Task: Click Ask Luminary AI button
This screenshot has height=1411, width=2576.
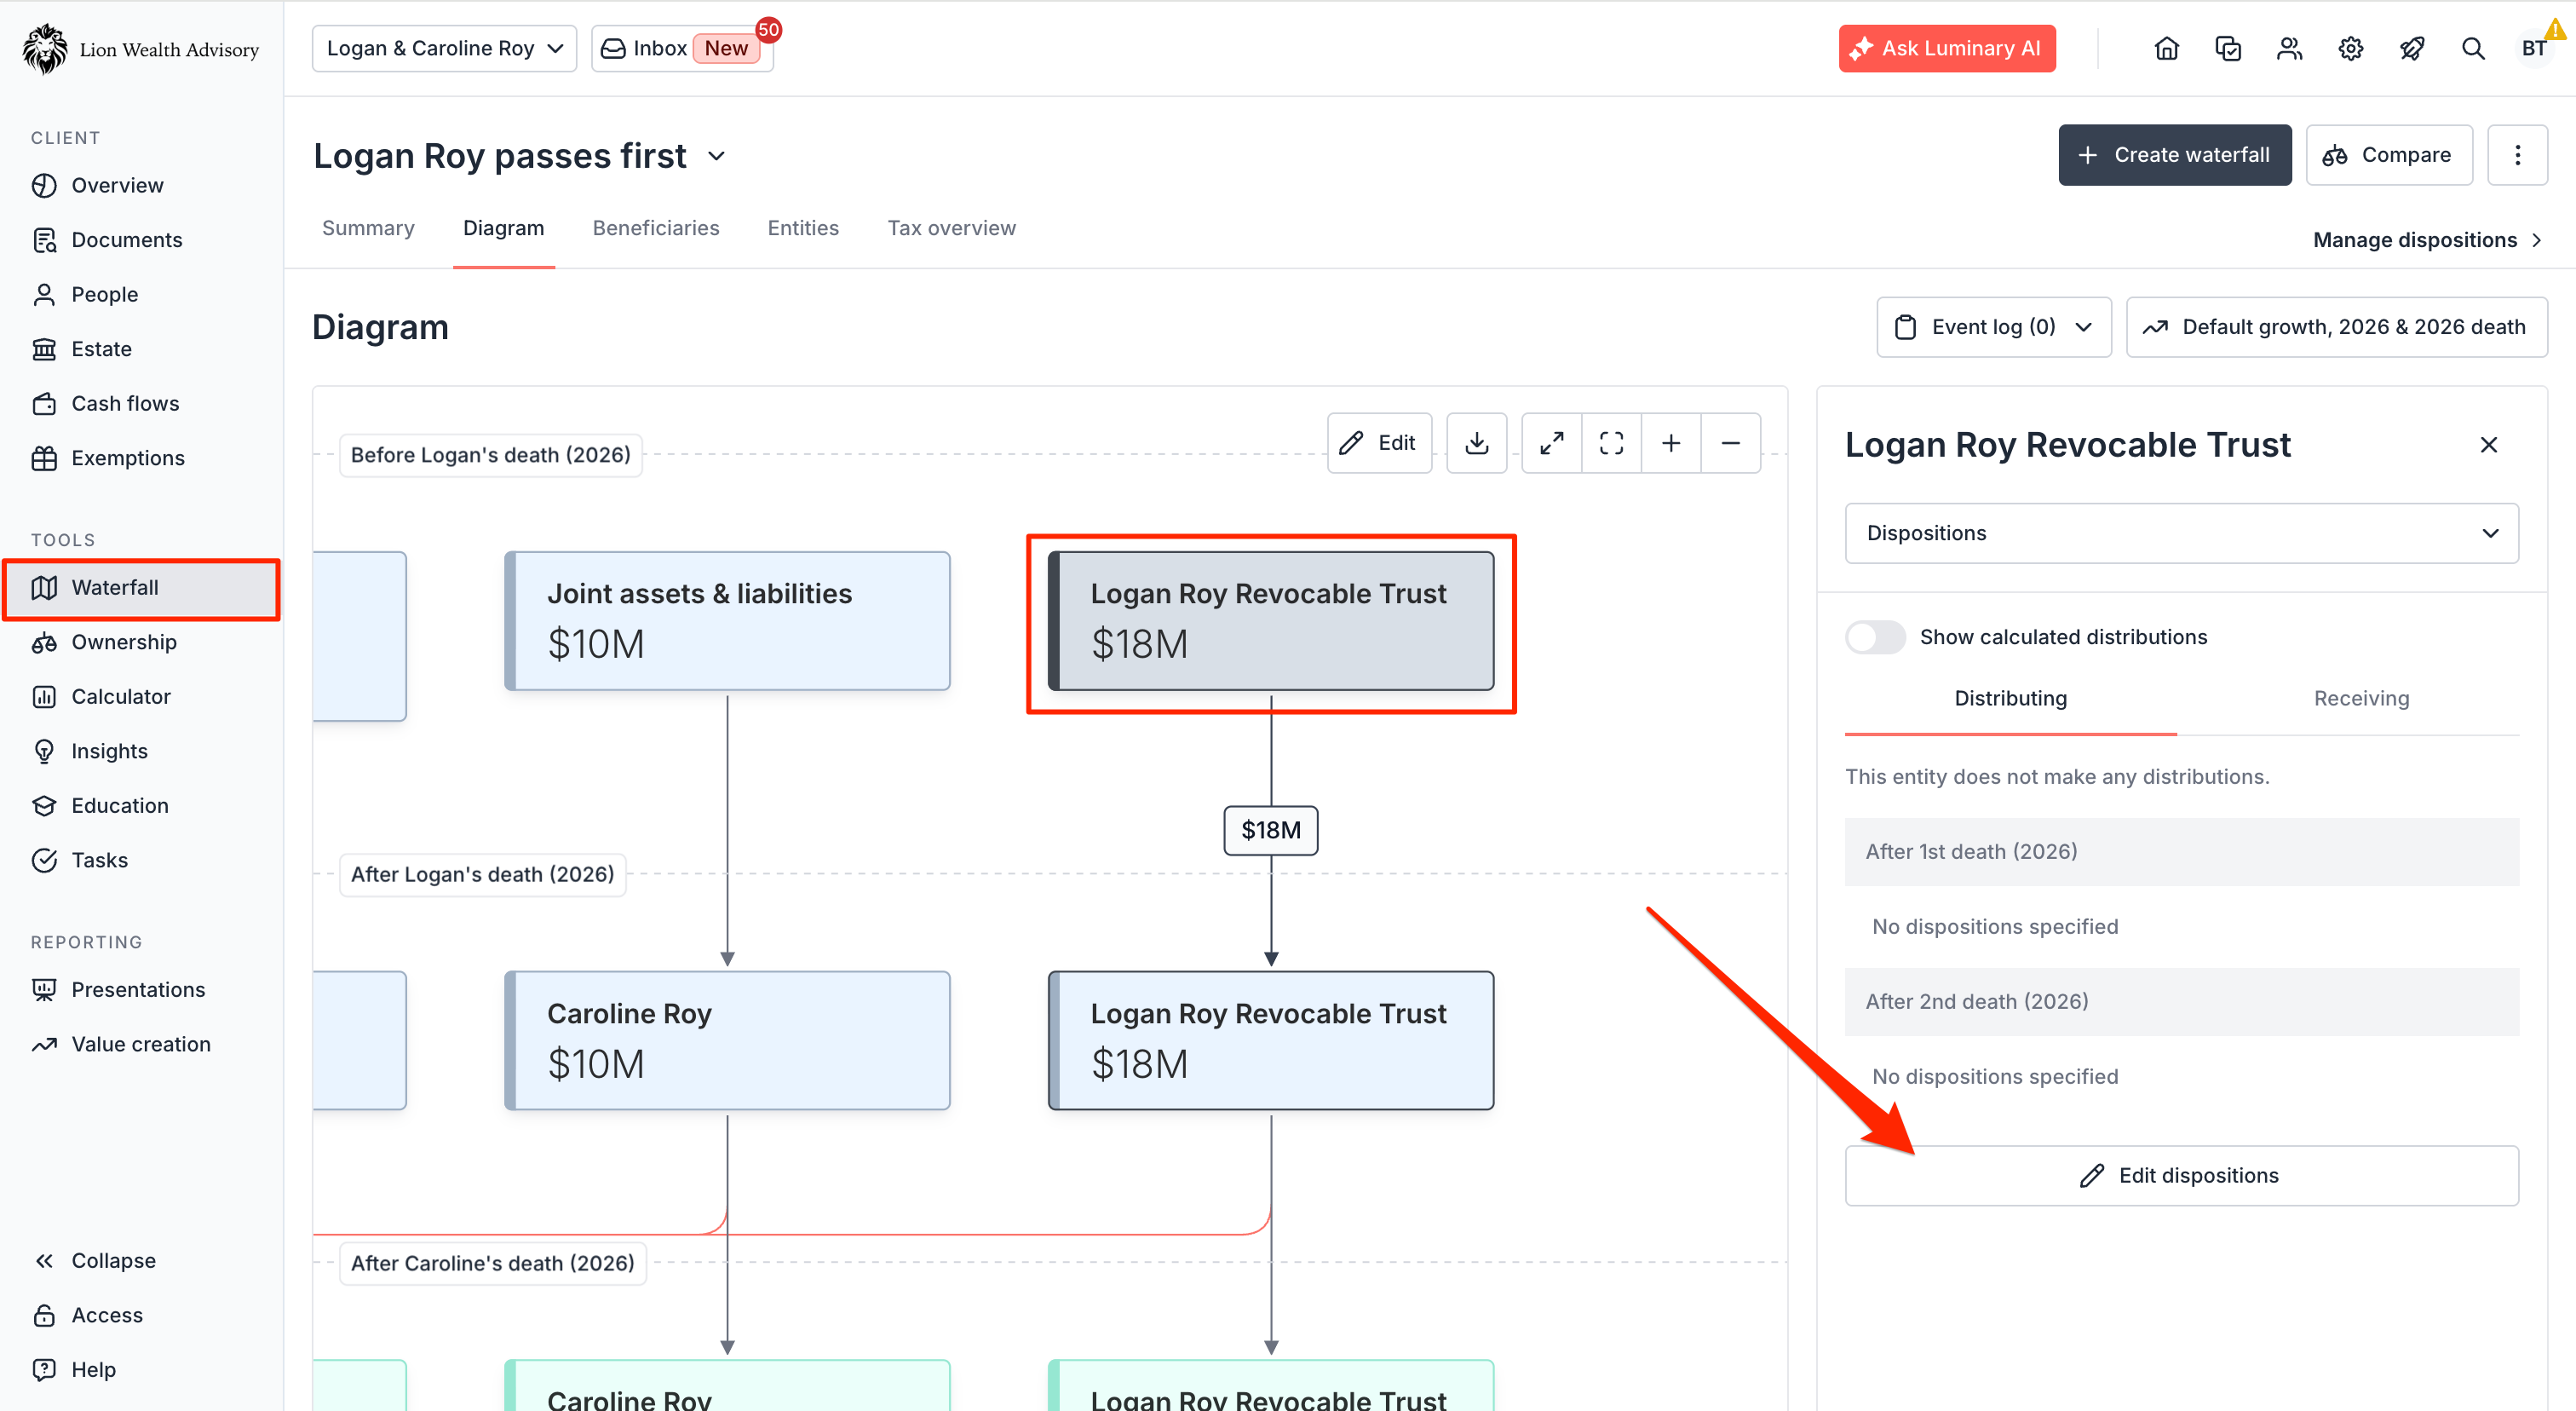Action: click(1946, 48)
